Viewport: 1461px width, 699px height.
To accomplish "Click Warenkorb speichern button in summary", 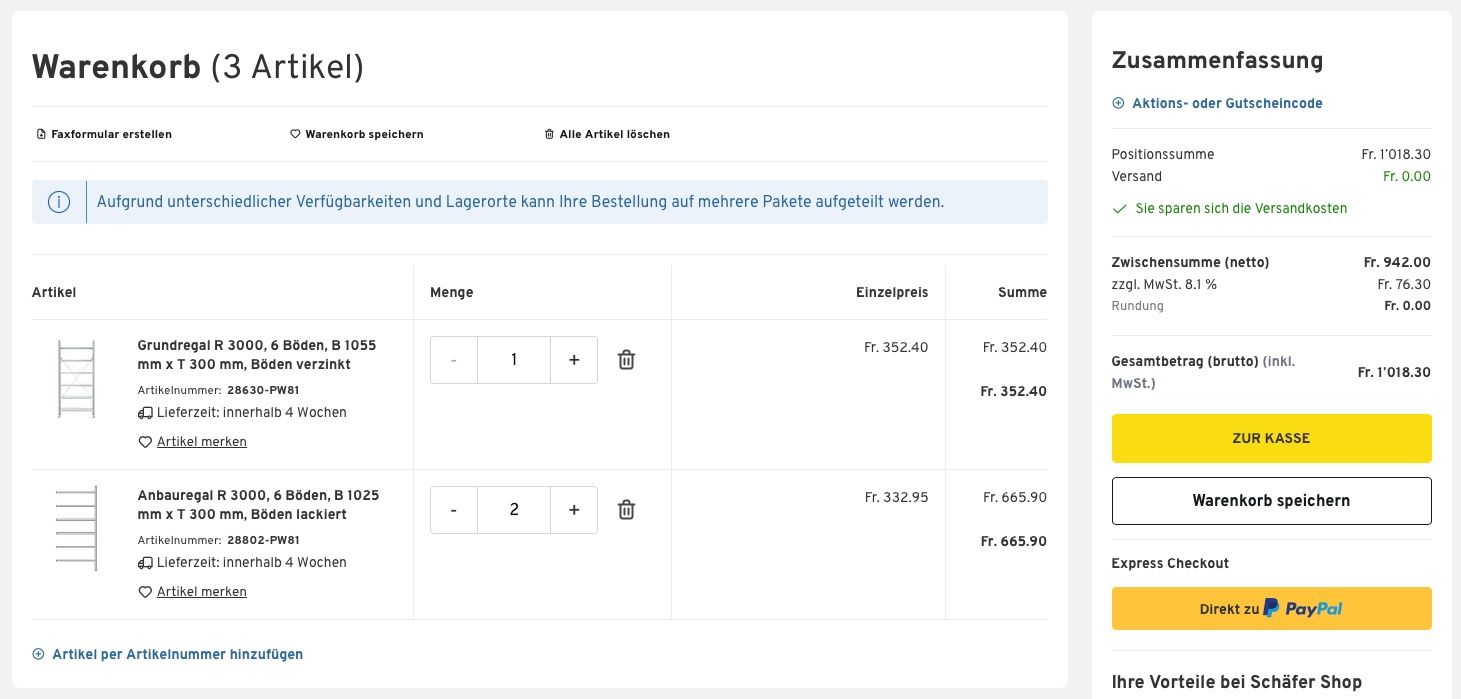I will coord(1271,501).
